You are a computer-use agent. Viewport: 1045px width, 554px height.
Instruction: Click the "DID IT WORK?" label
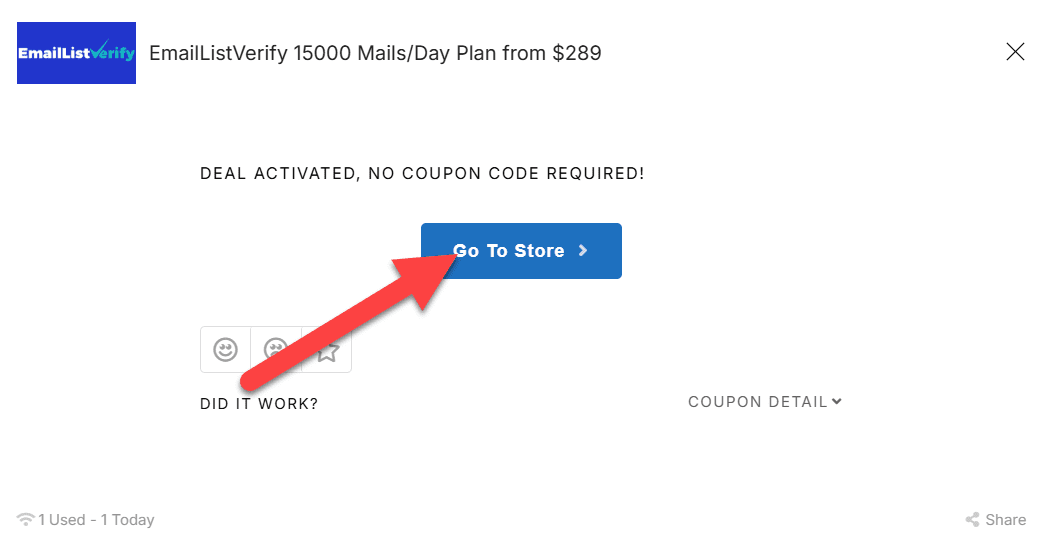point(259,404)
